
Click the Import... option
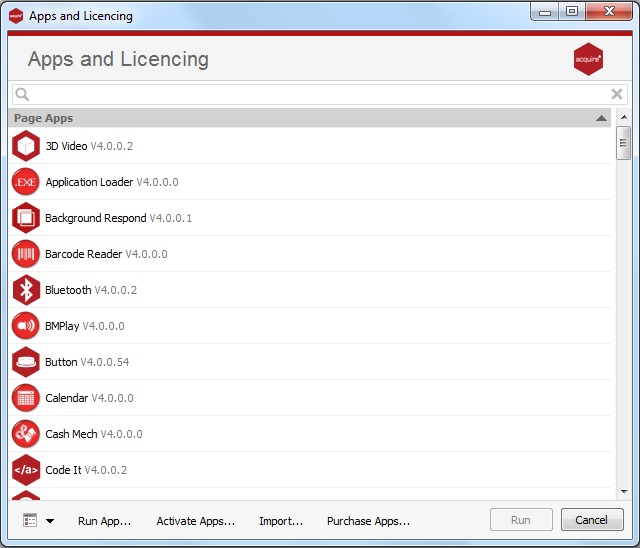[x=281, y=521]
